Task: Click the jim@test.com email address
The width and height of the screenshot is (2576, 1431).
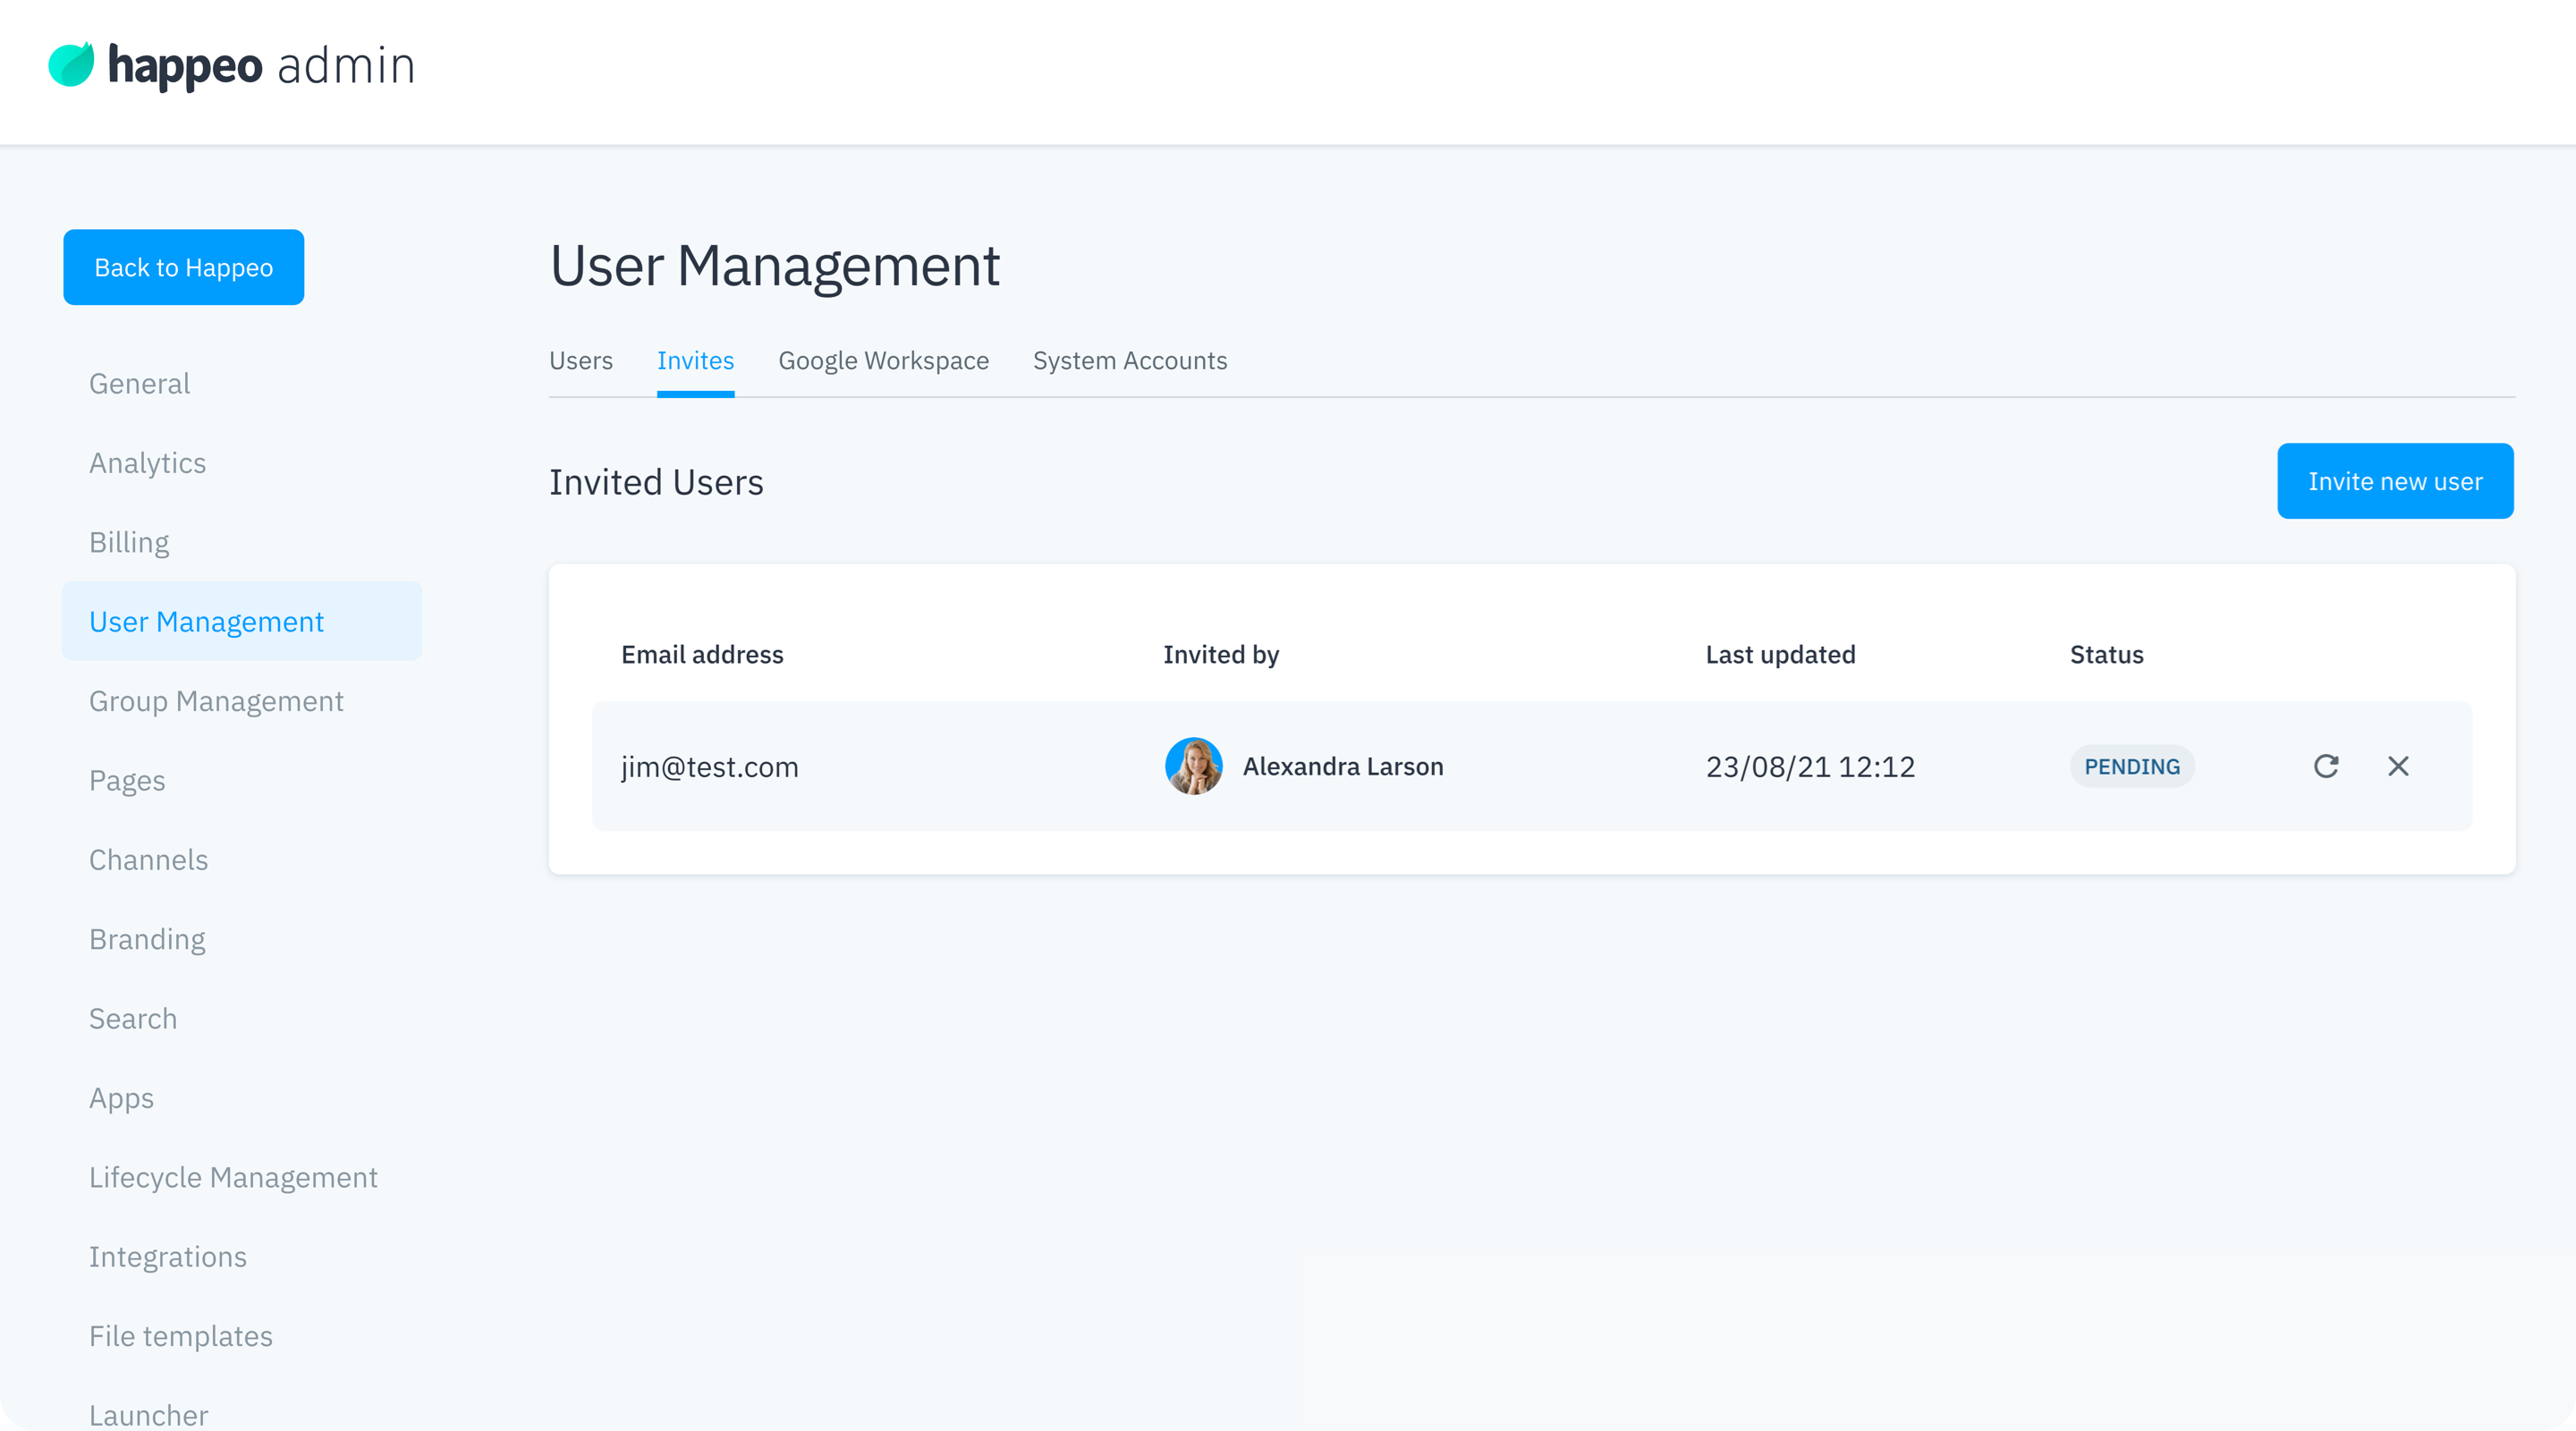Action: click(x=709, y=767)
